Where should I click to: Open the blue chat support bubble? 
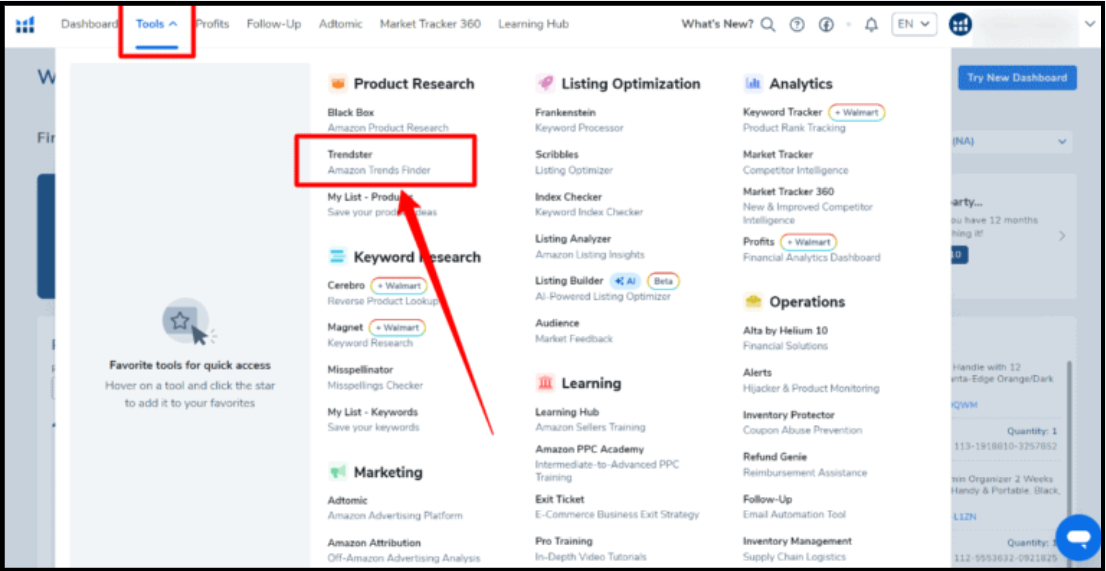[1078, 538]
